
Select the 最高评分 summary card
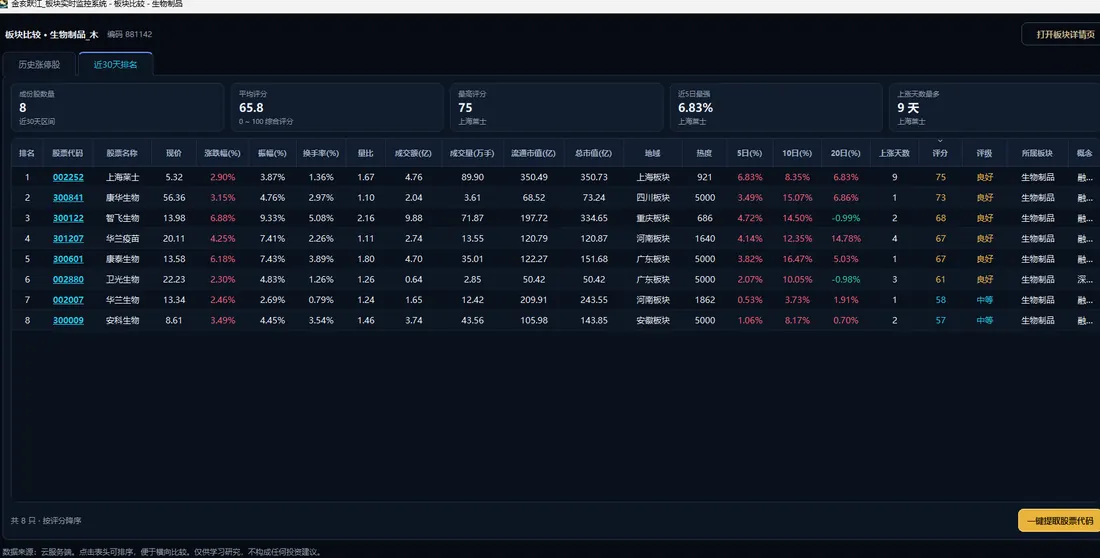click(x=556, y=107)
